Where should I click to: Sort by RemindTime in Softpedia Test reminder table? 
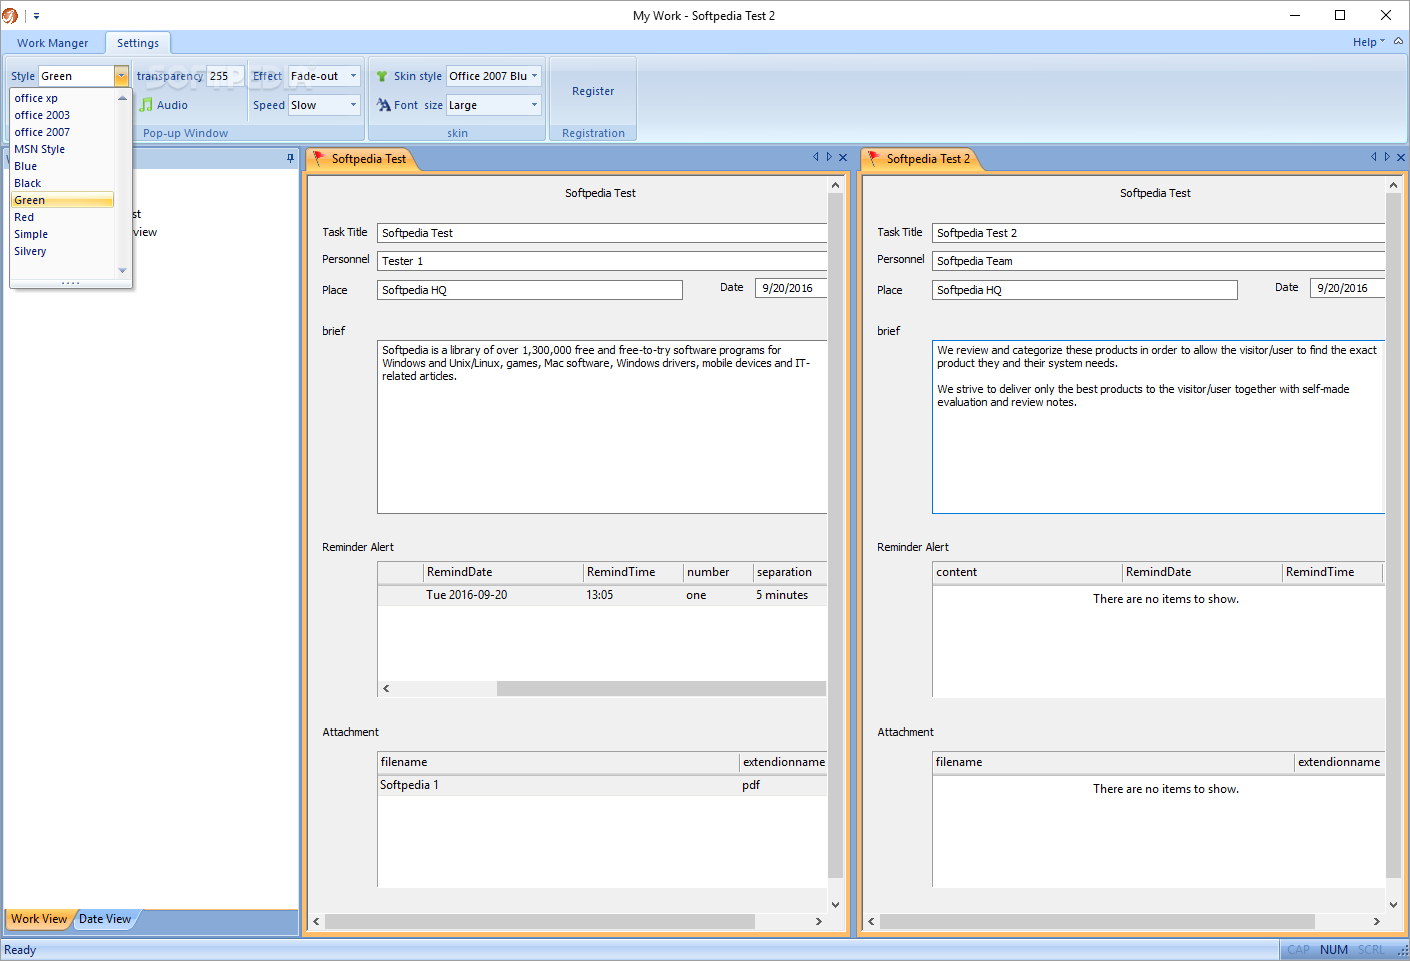point(633,572)
